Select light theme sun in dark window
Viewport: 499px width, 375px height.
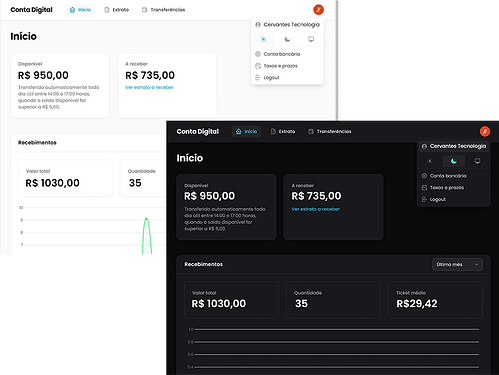pos(430,161)
